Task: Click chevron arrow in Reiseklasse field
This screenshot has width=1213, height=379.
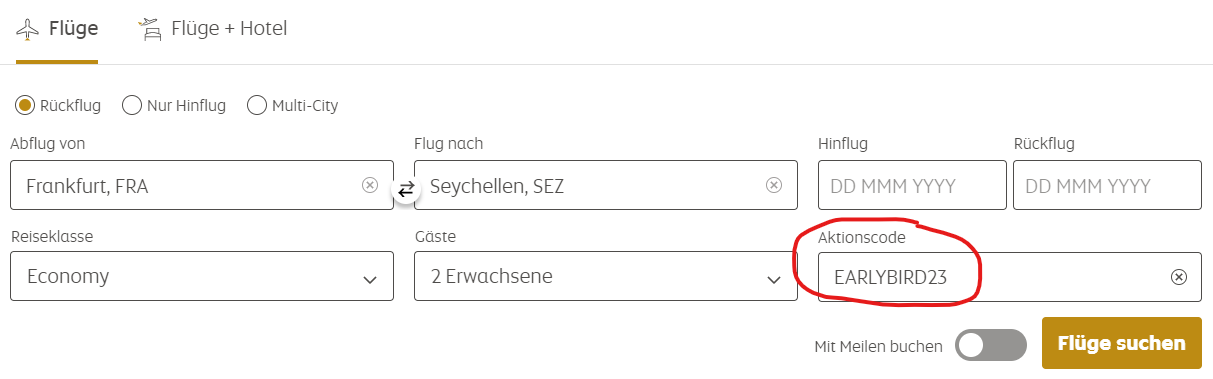Action: [370, 279]
